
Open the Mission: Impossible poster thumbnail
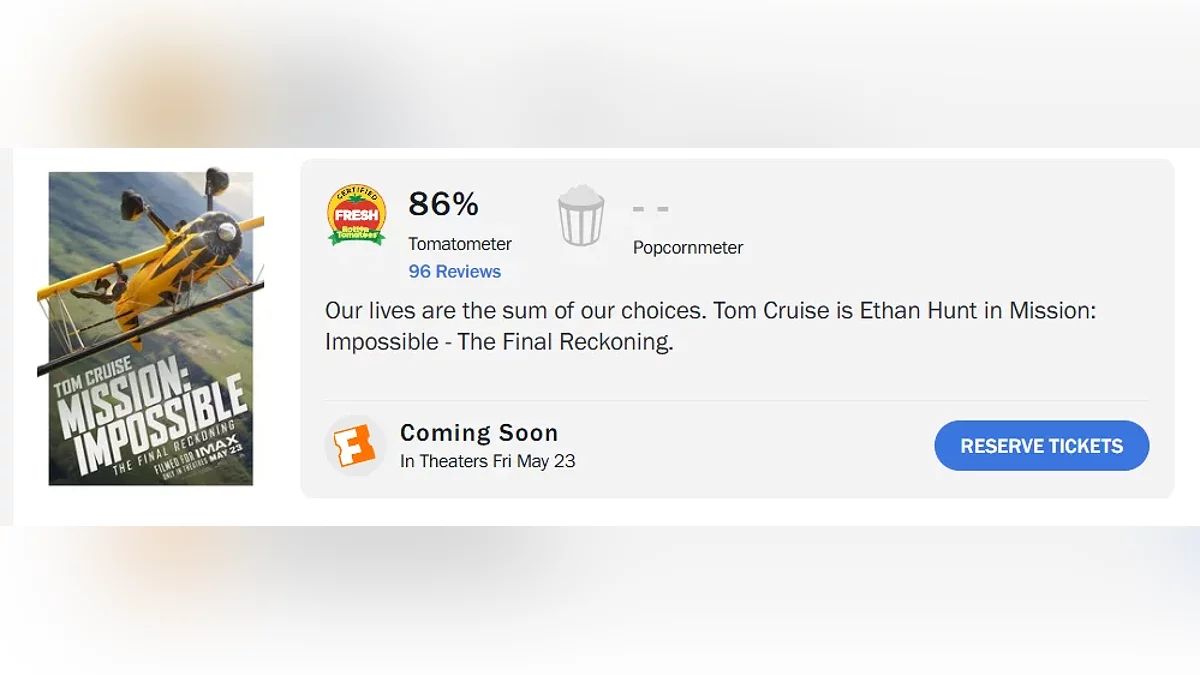click(x=151, y=328)
